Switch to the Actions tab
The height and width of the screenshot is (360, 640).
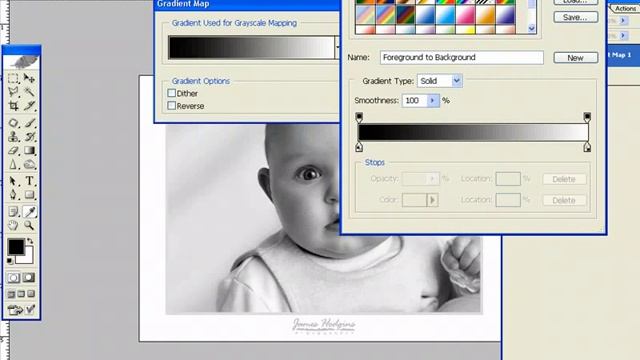(625, 8)
